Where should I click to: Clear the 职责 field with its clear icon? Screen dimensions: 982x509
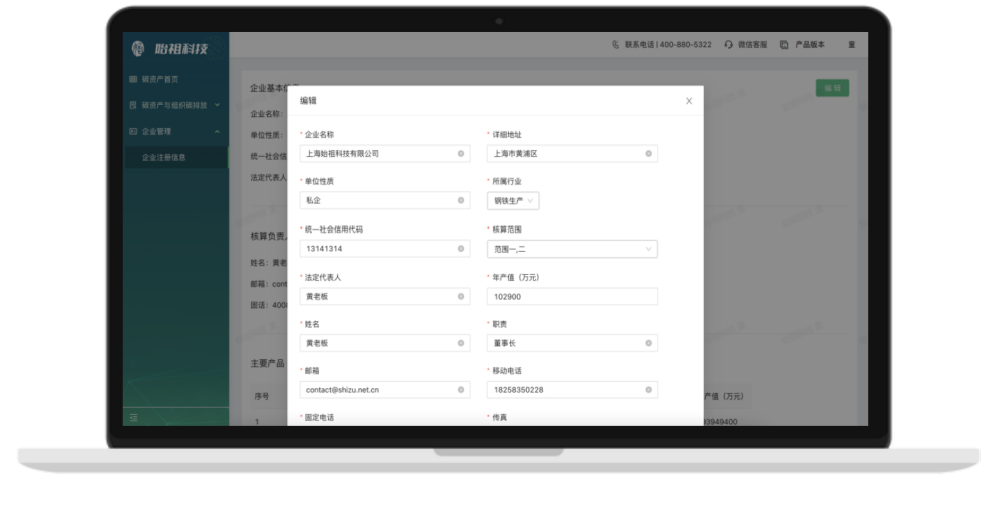648,343
